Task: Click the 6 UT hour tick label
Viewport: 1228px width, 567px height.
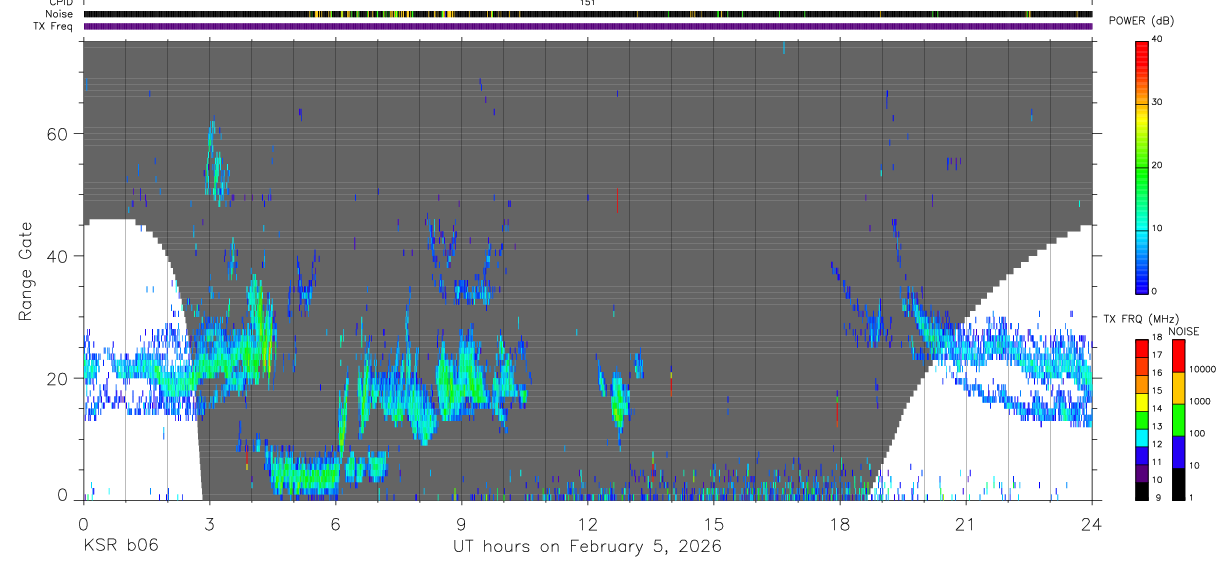Action: [x=335, y=523]
